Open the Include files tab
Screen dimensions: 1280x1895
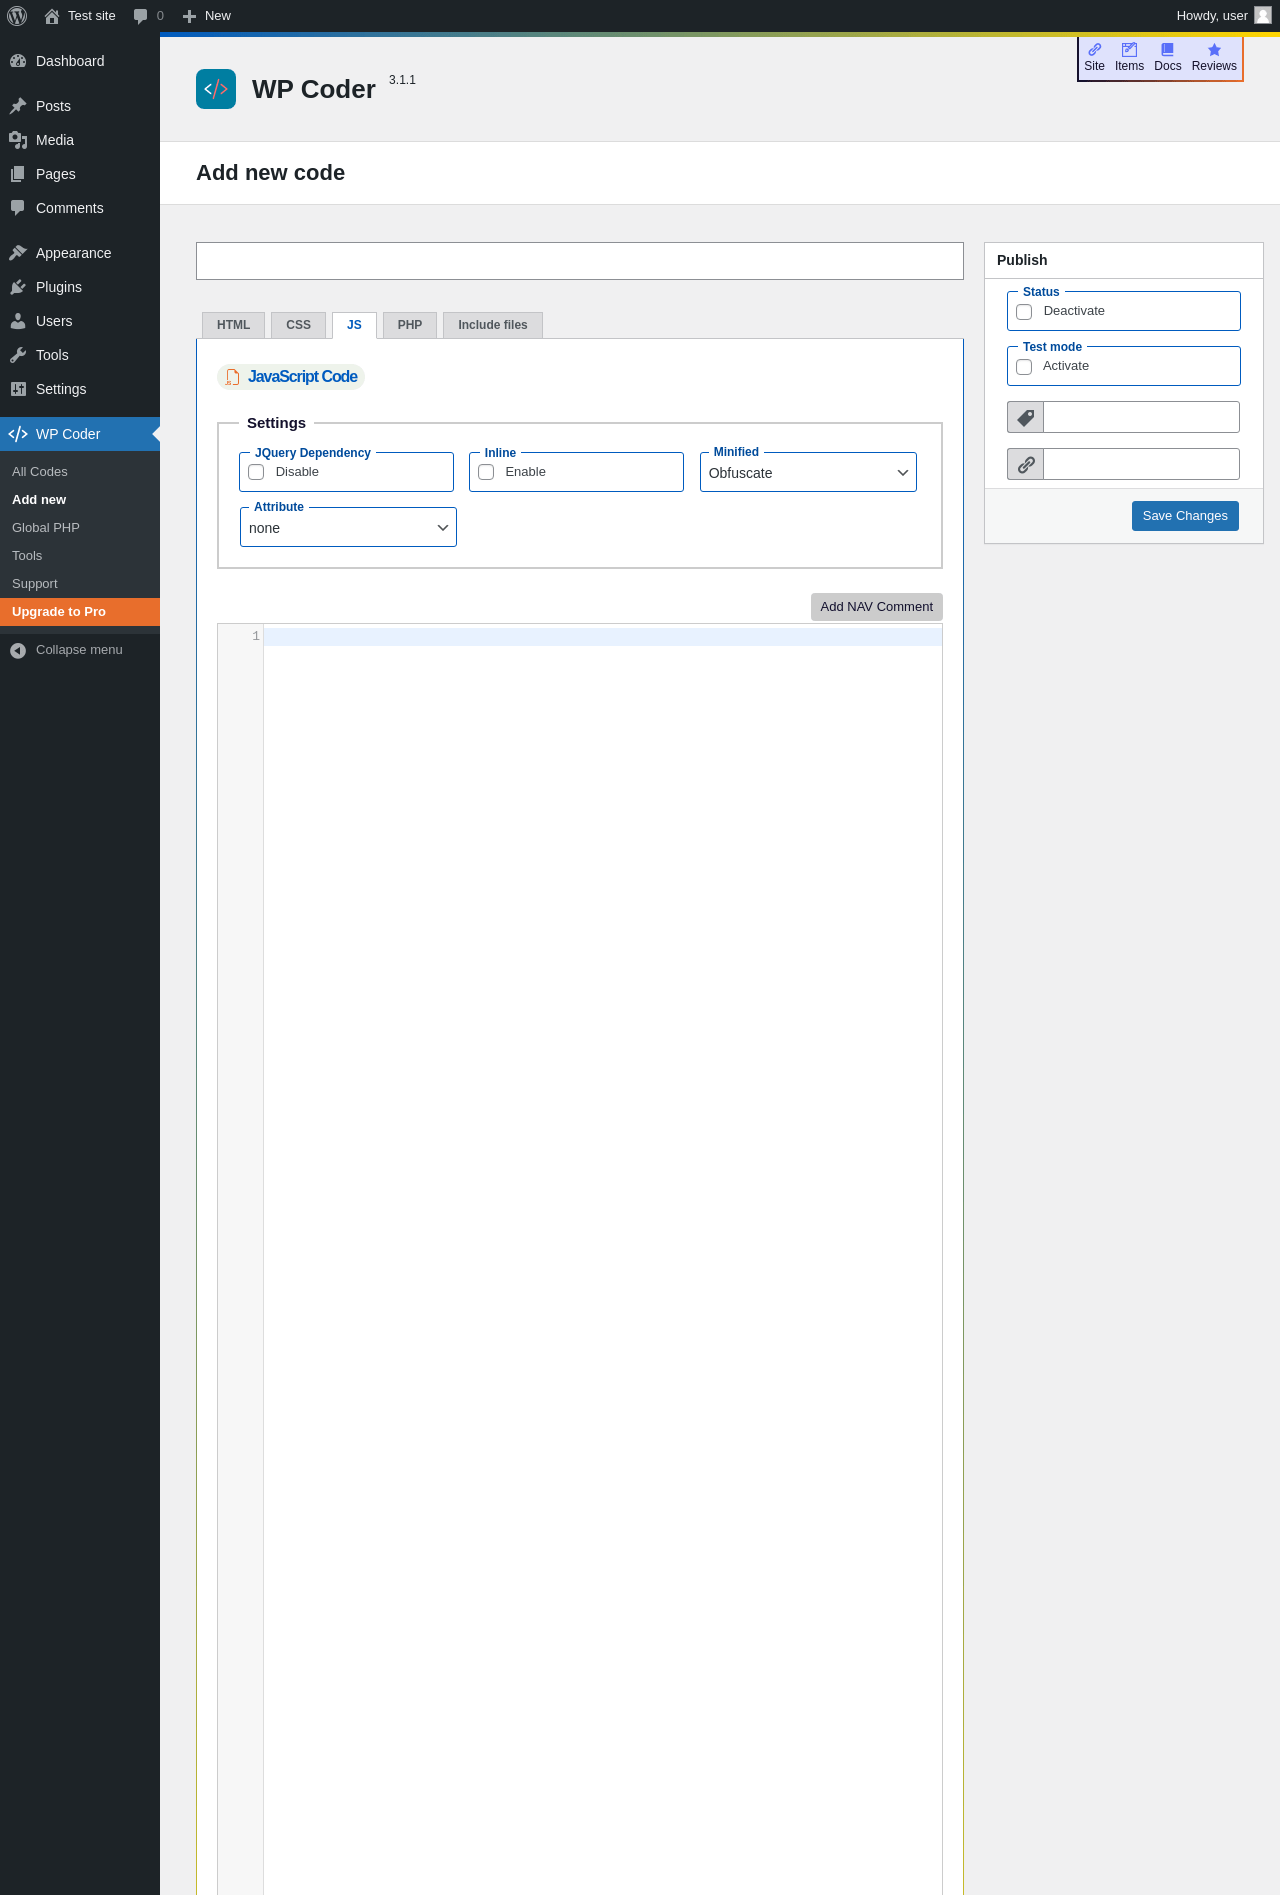(493, 325)
